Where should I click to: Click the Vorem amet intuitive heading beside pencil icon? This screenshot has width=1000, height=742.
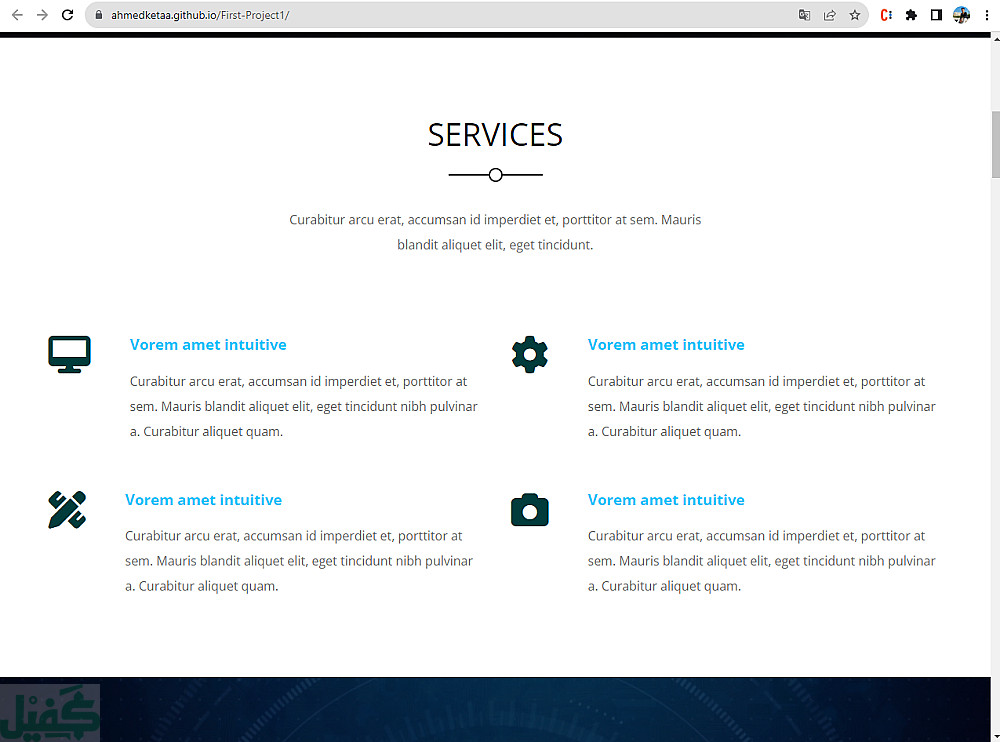(203, 500)
